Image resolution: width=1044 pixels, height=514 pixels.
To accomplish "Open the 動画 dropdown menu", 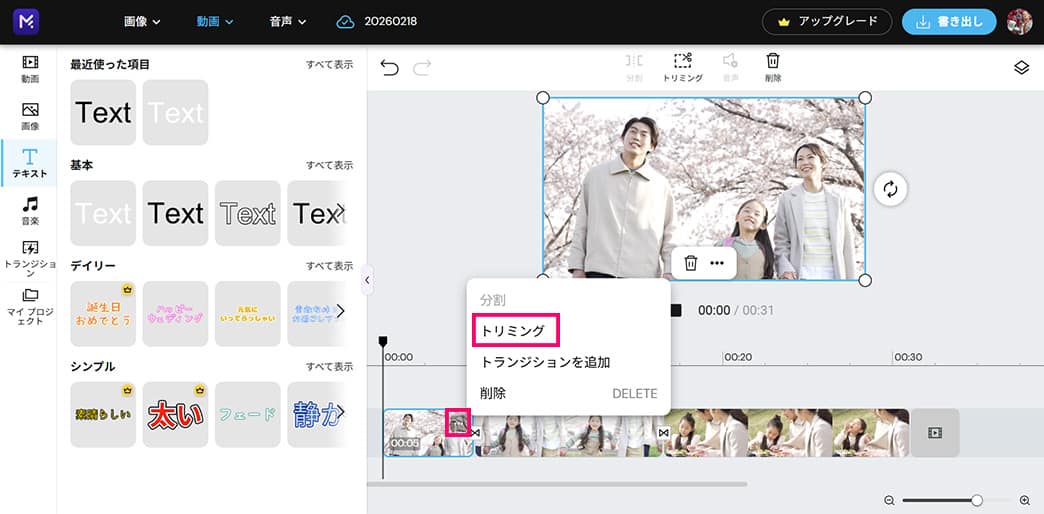I will [215, 22].
